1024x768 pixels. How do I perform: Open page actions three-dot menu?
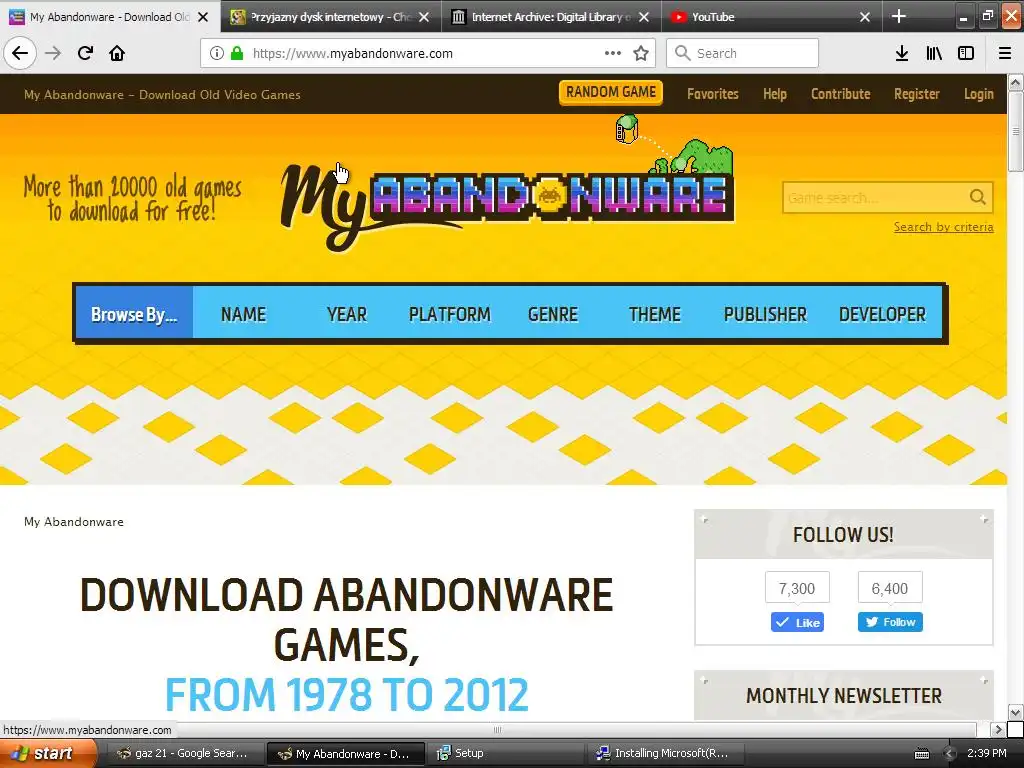pyautogui.click(x=613, y=53)
